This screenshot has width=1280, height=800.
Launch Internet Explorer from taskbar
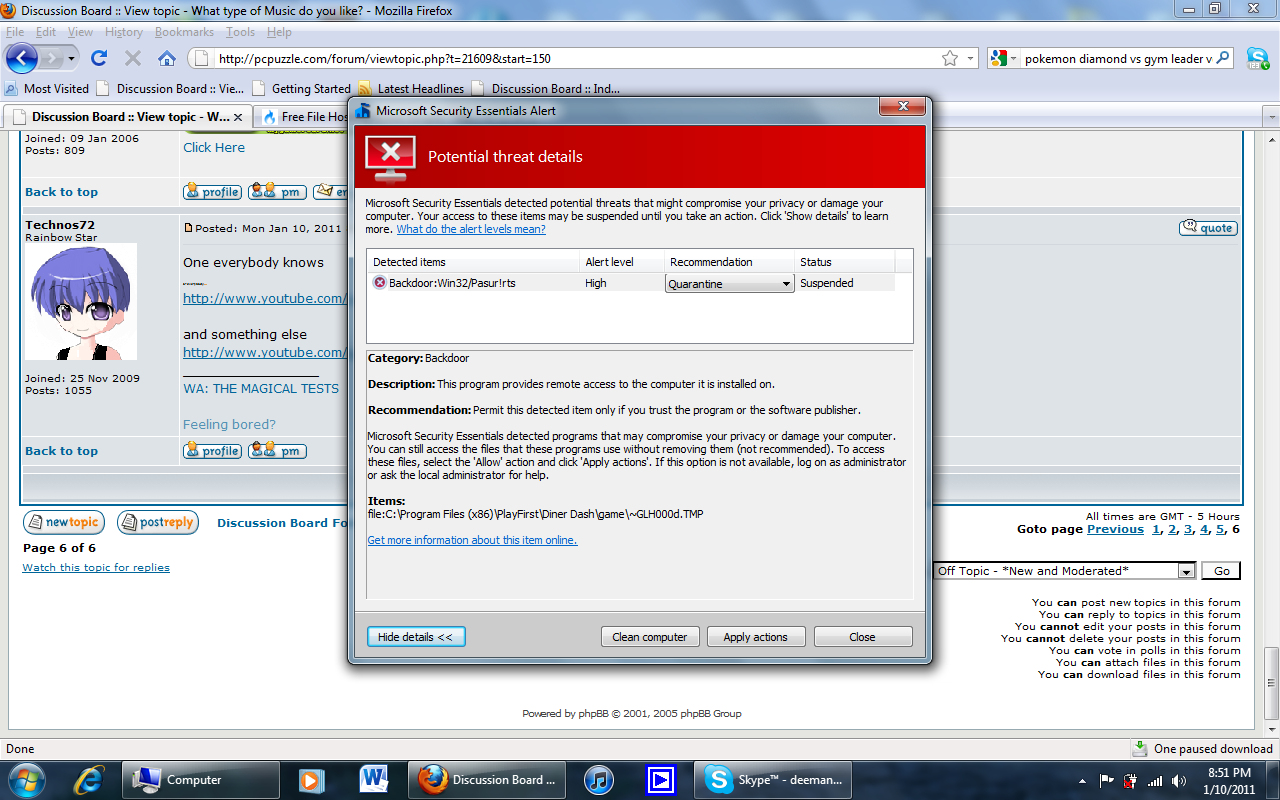(x=90, y=779)
